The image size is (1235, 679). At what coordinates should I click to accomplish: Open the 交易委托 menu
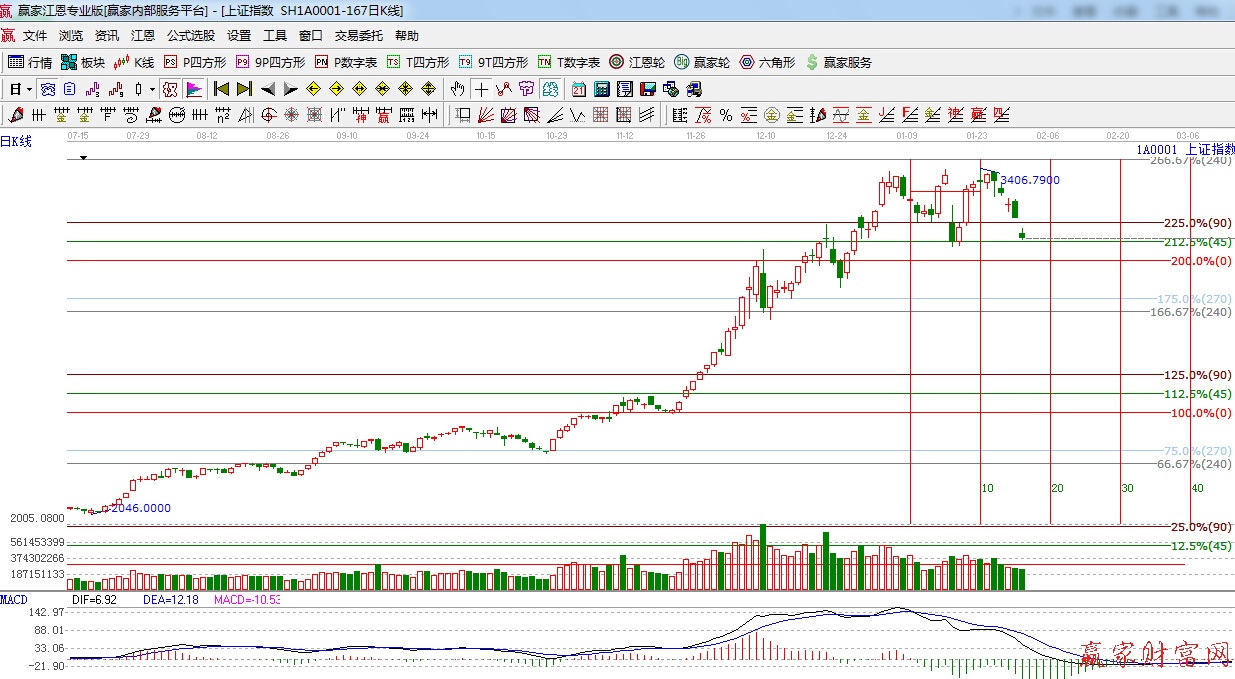(x=358, y=35)
